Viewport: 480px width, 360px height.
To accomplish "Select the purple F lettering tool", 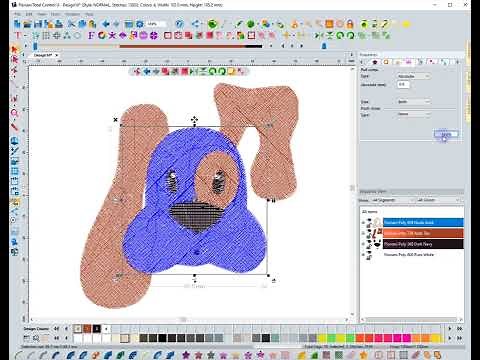I will click(91, 35).
